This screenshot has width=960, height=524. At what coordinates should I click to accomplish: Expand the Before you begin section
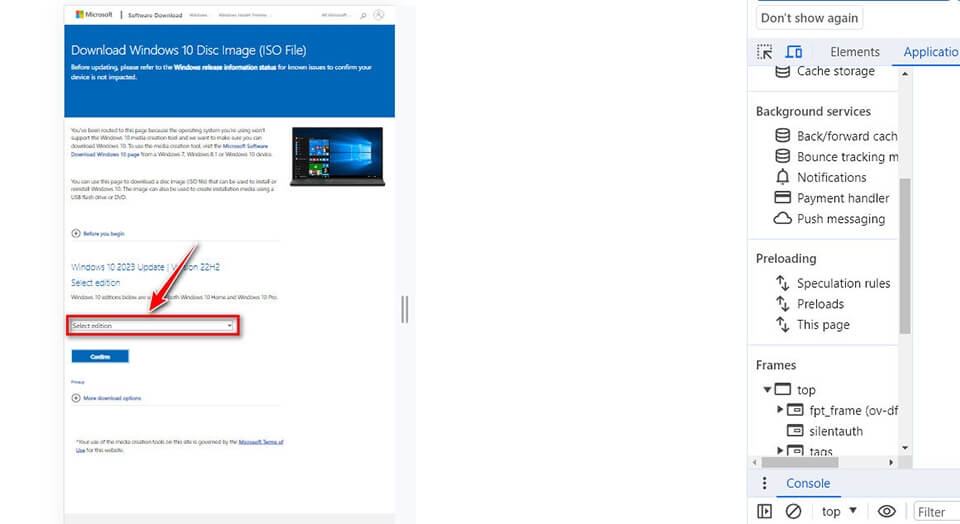pyautogui.click(x=98, y=233)
